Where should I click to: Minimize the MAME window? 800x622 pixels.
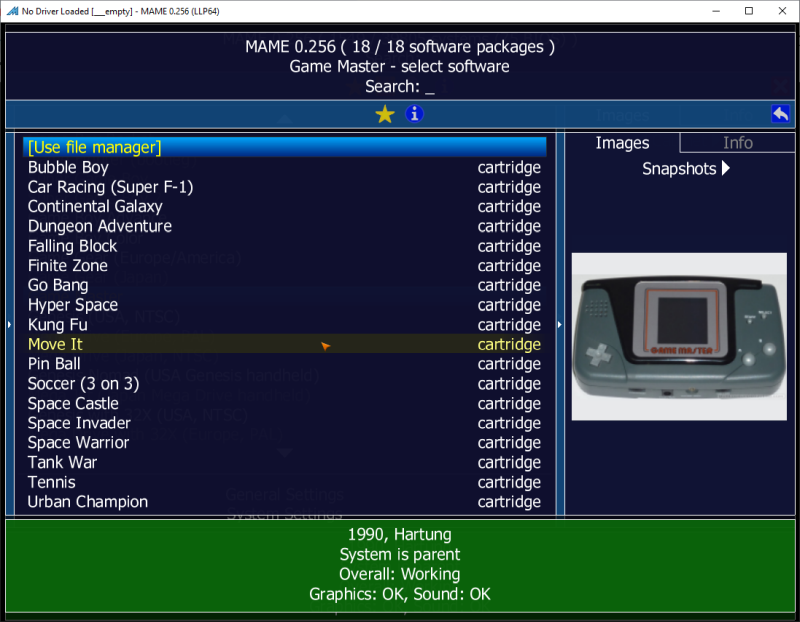(716, 11)
